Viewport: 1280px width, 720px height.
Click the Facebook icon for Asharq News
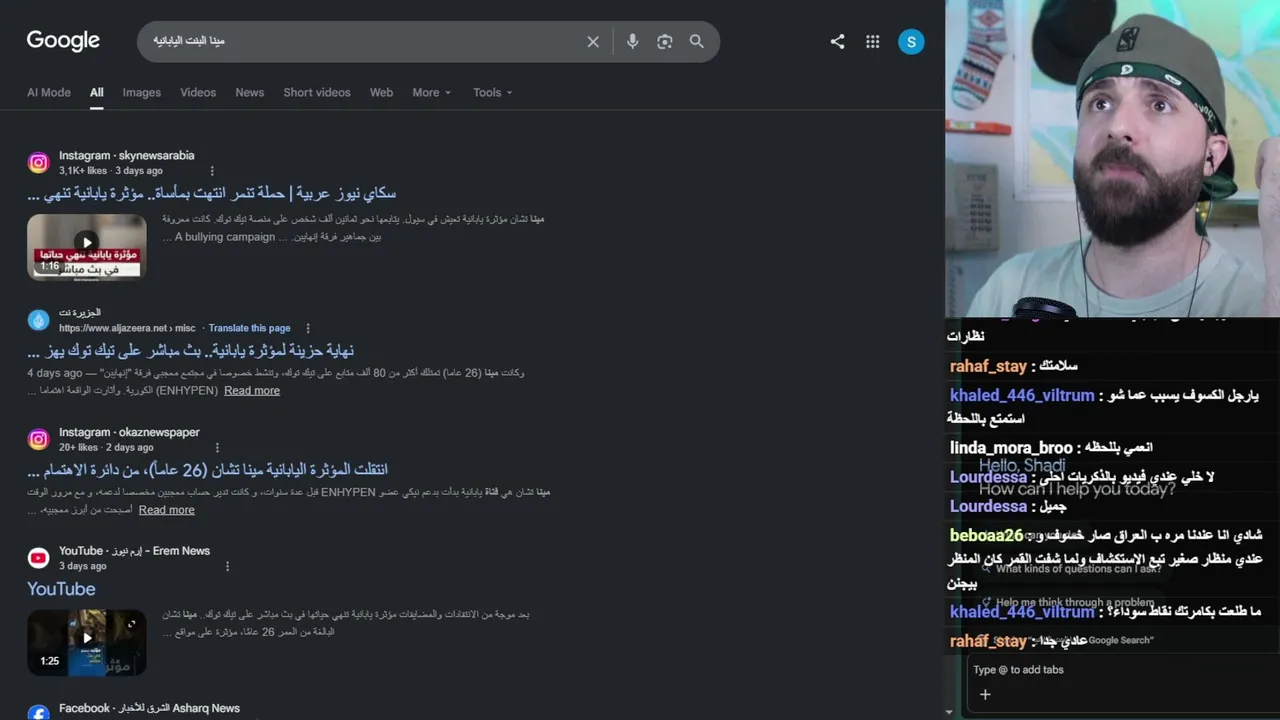[38, 714]
